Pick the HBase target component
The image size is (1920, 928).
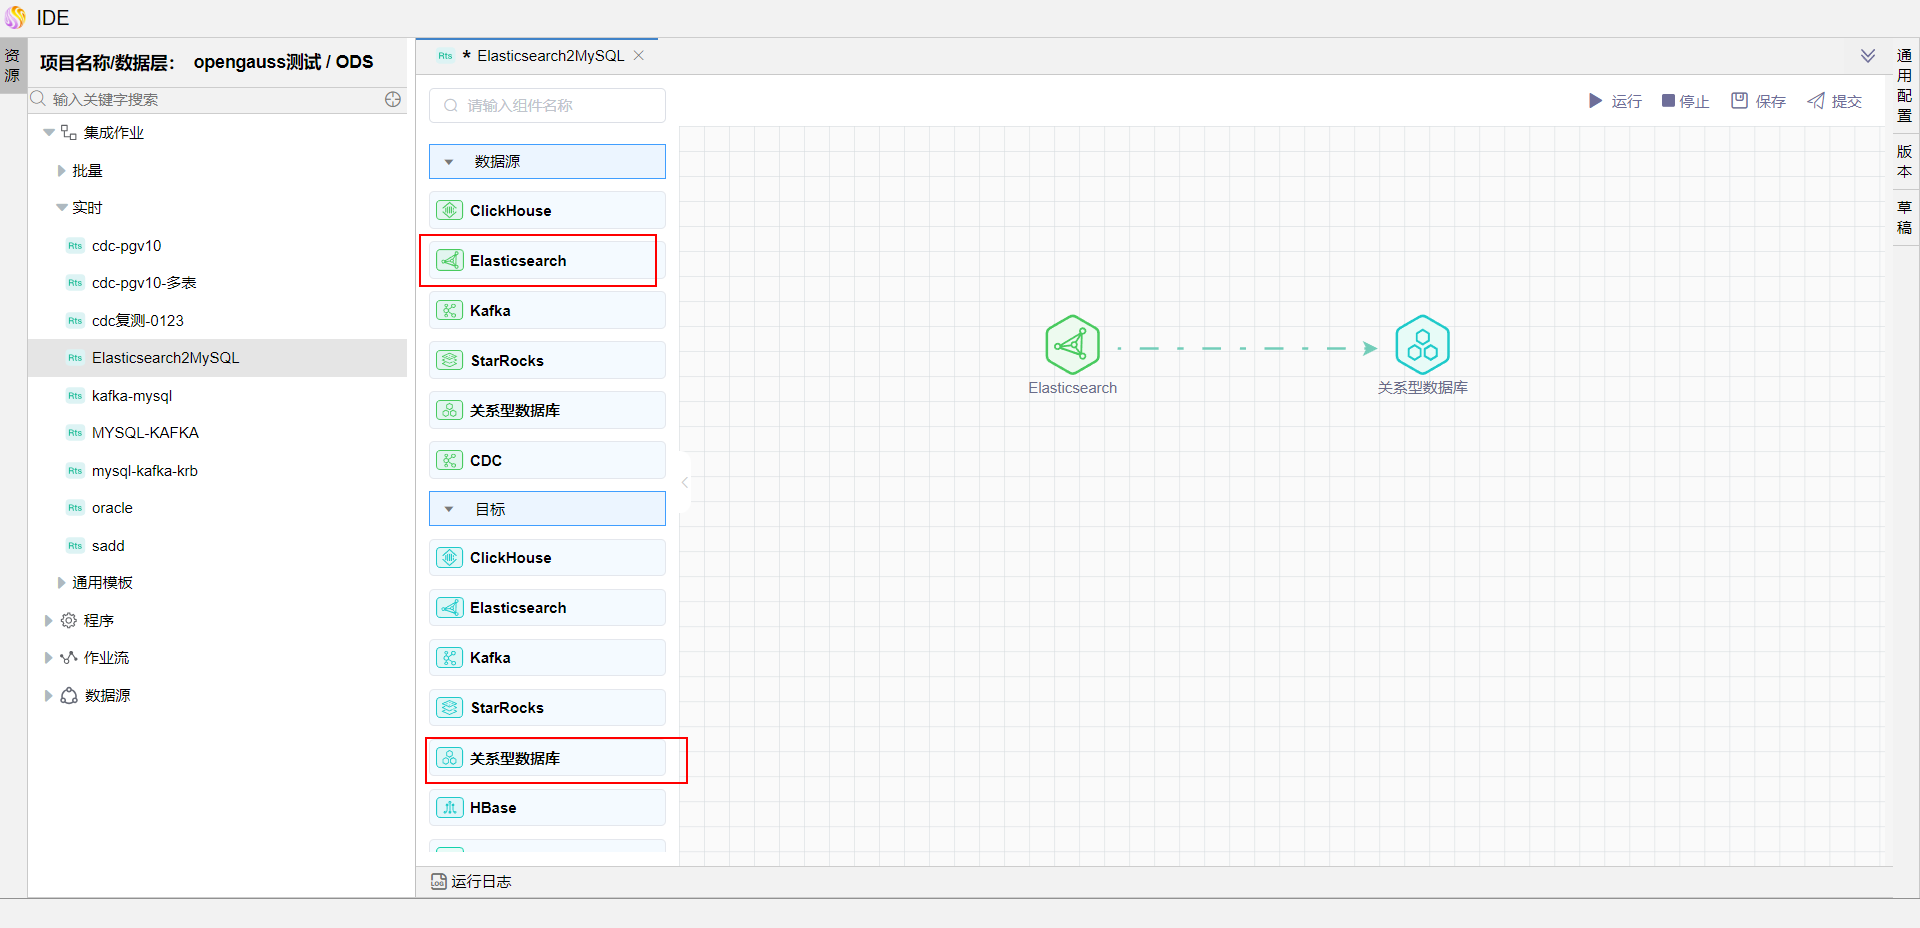pyautogui.click(x=547, y=808)
